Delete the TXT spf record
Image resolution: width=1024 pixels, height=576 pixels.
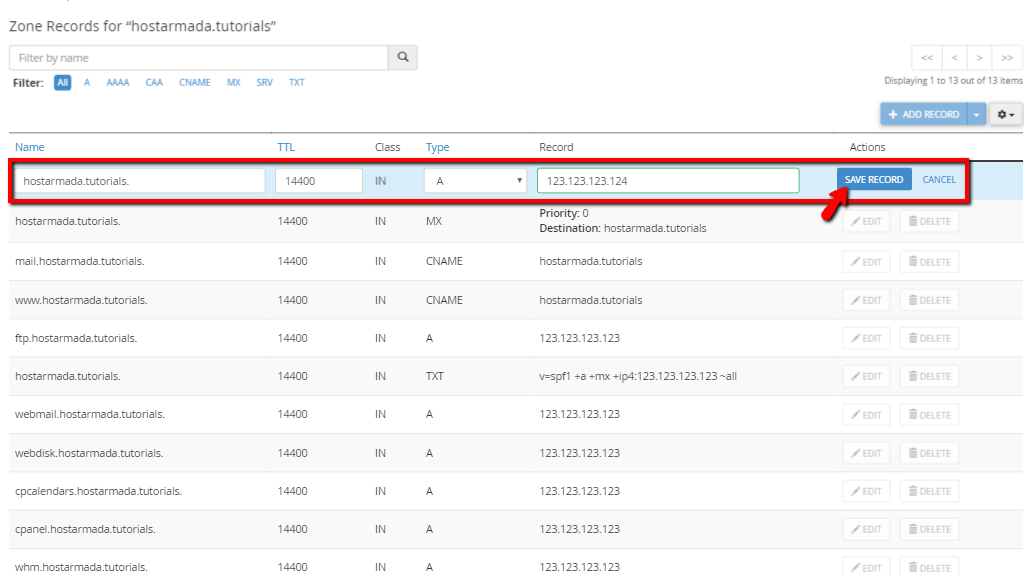929,376
